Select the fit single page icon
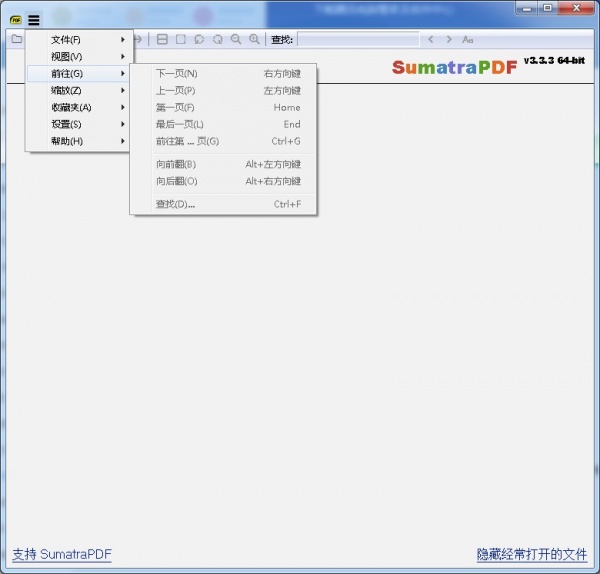600x574 pixels. 181,39
